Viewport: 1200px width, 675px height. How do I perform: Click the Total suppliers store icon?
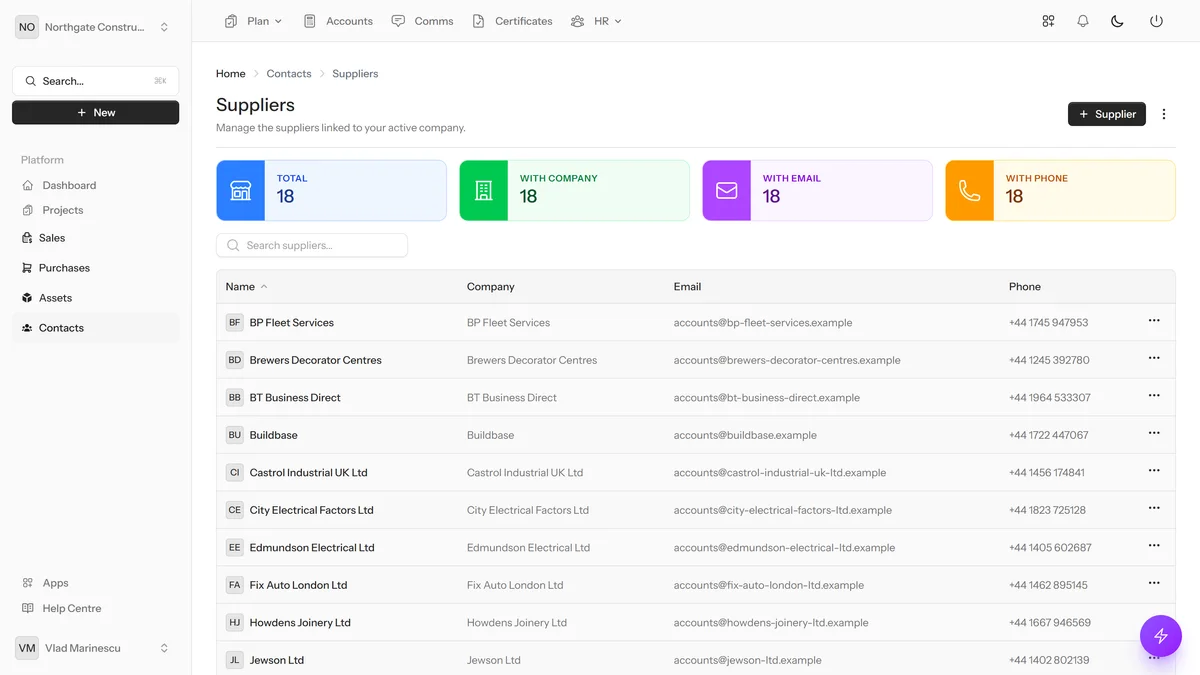click(241, 191)
